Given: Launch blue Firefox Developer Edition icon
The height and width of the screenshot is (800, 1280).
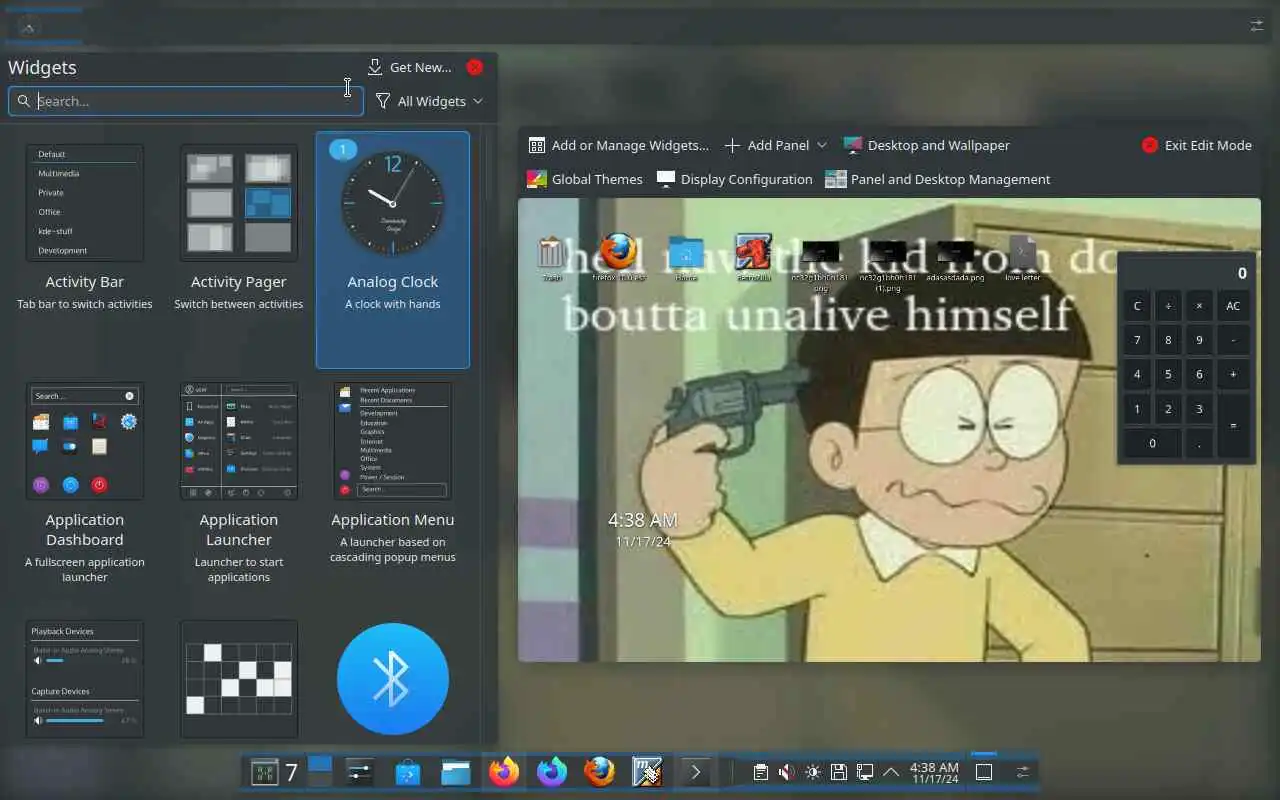Looking at the screenshot, I should 552,772.
